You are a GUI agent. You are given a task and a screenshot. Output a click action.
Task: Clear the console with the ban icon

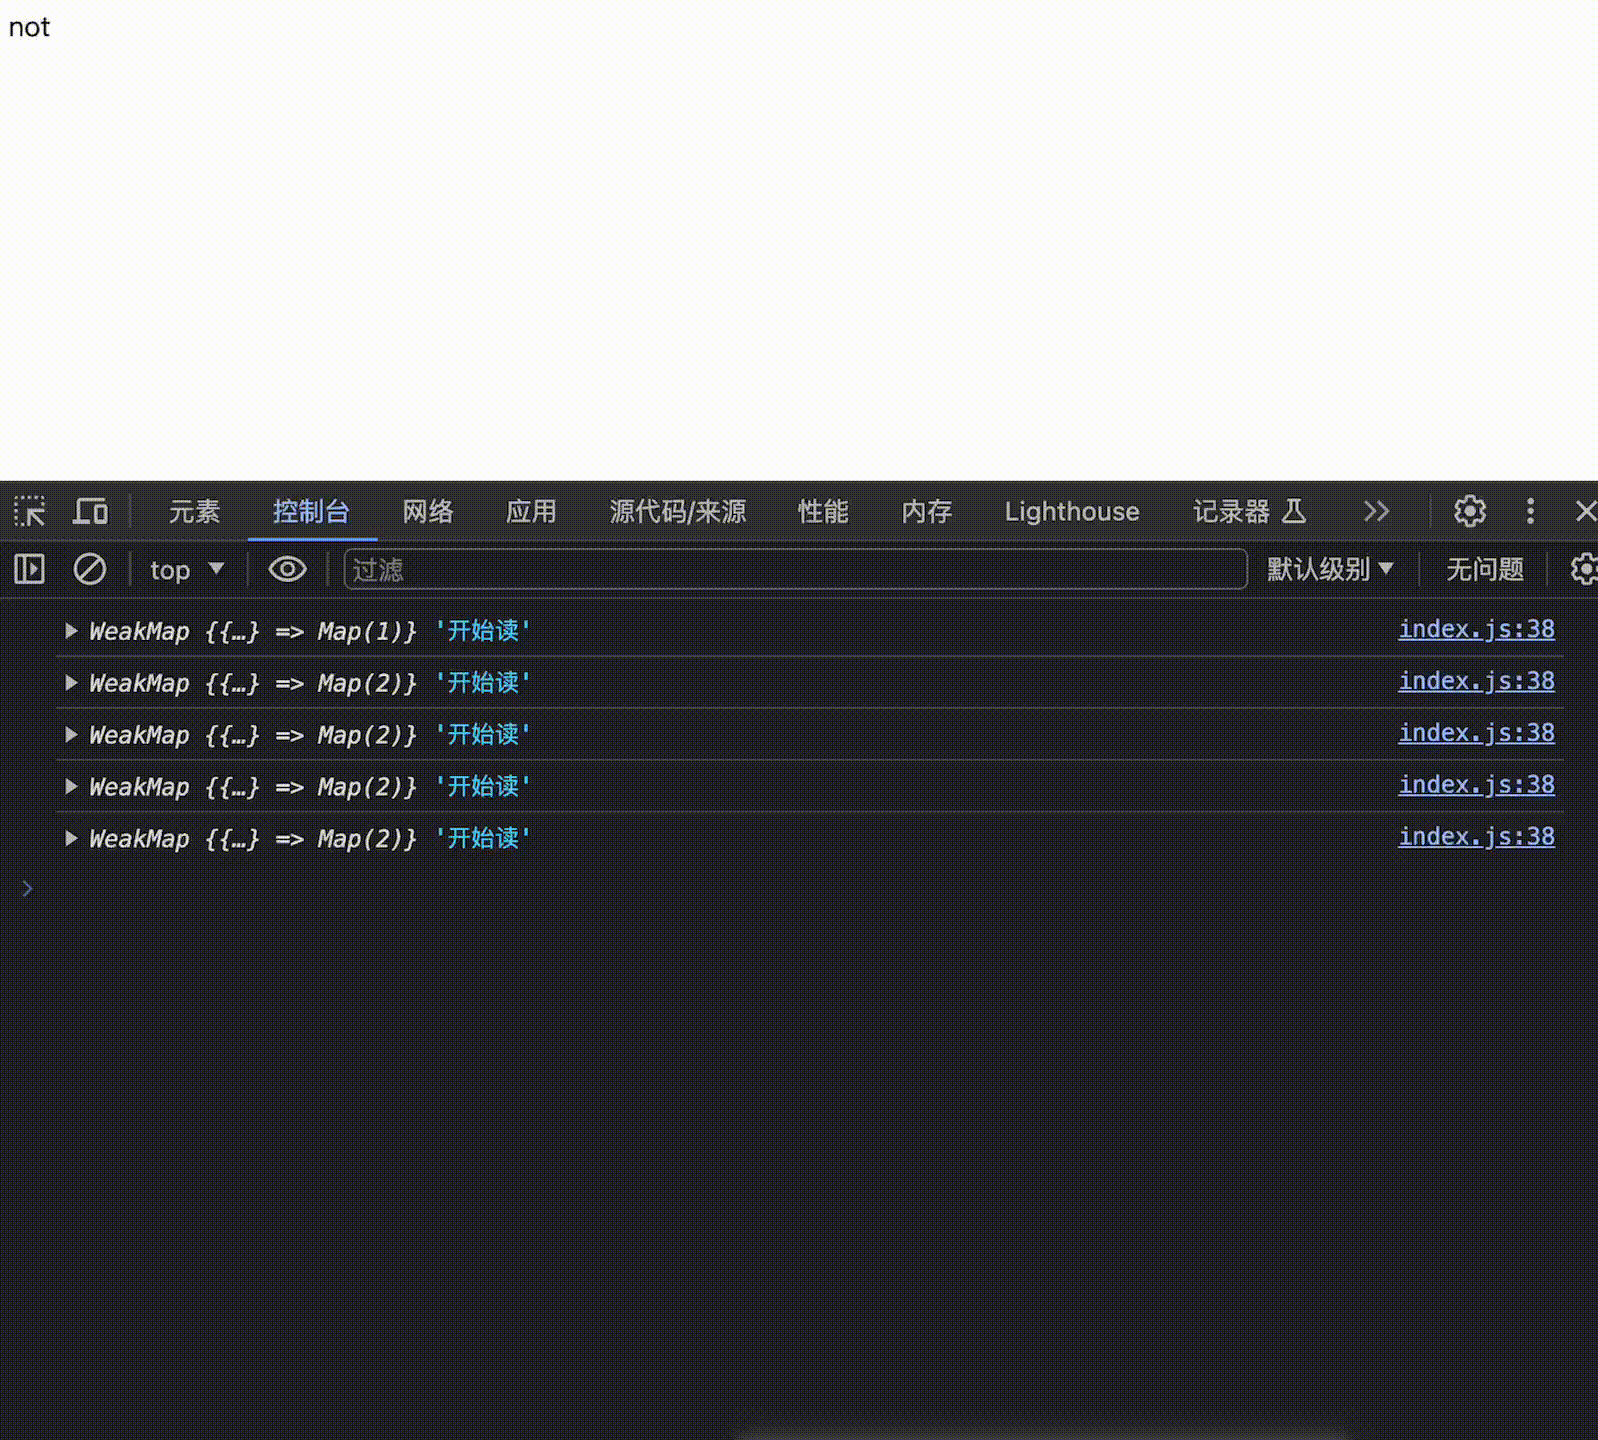tap(90, 570)
